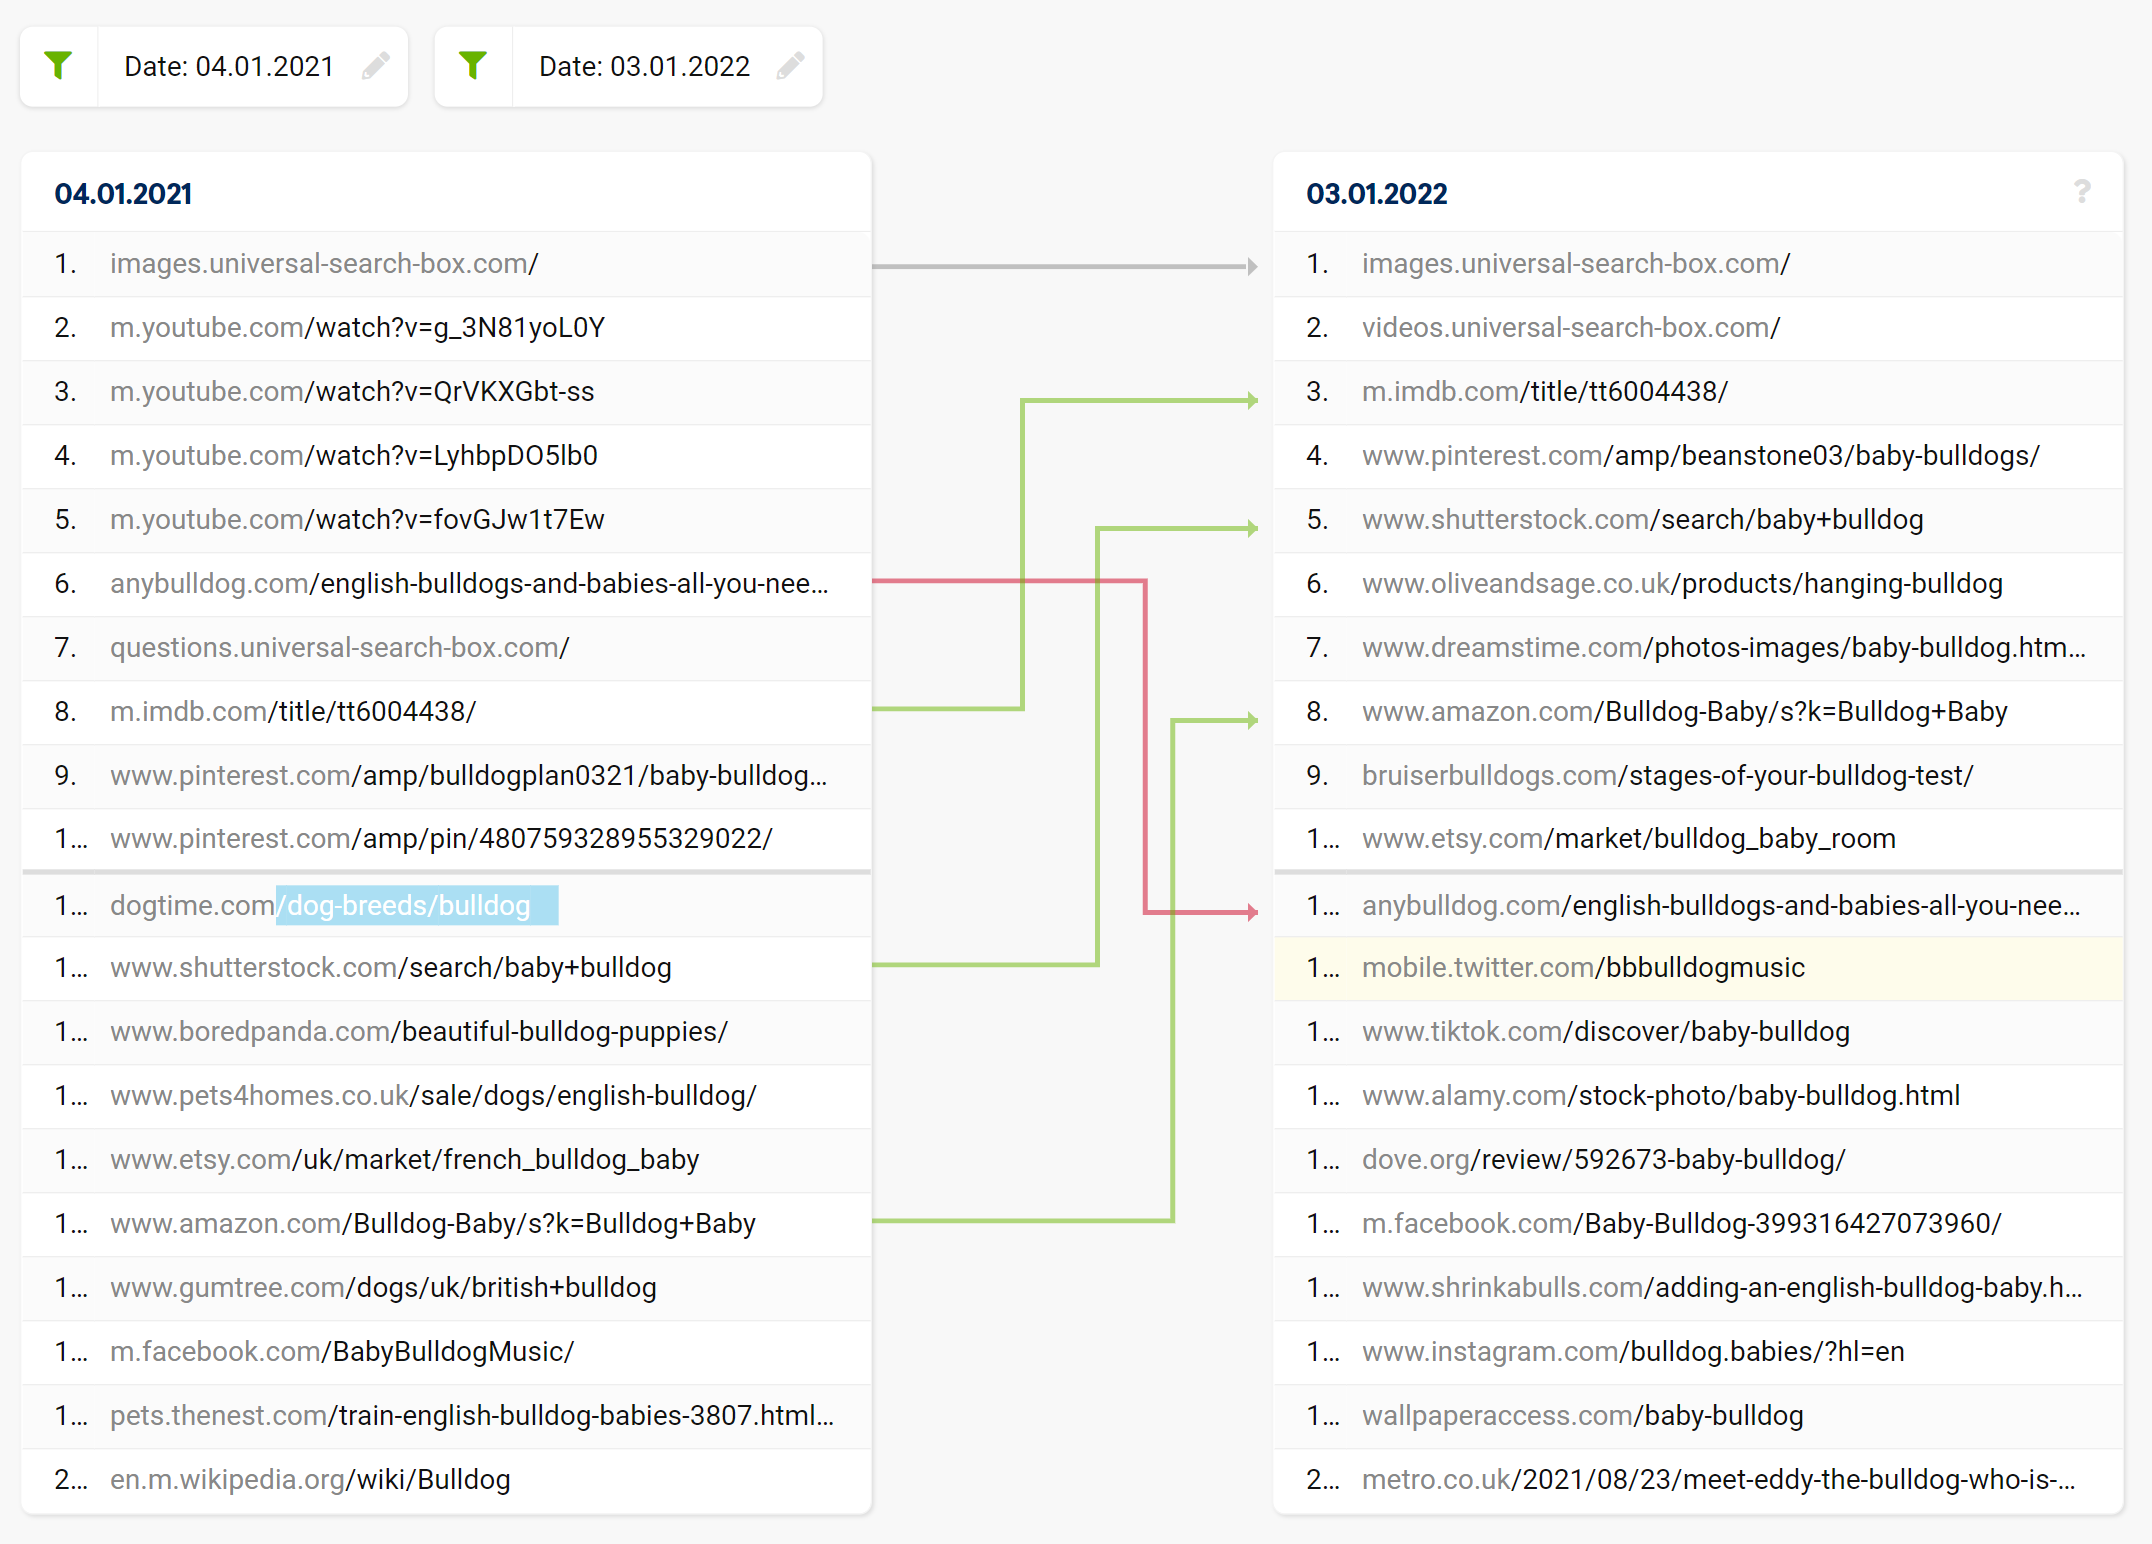2152x1544 pixels.
Task: Click questions.universal-search-box.com/ entry
Action: (x=340, y=648)
